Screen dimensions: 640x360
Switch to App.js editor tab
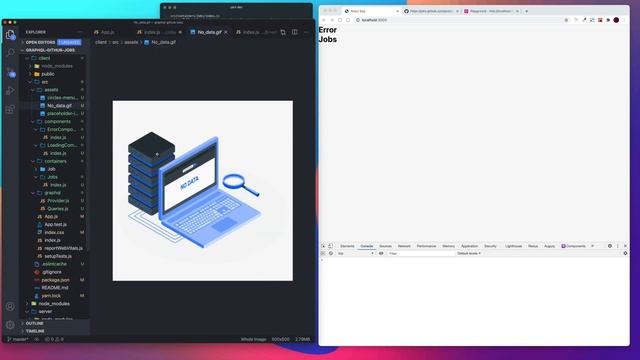(107, 32)
